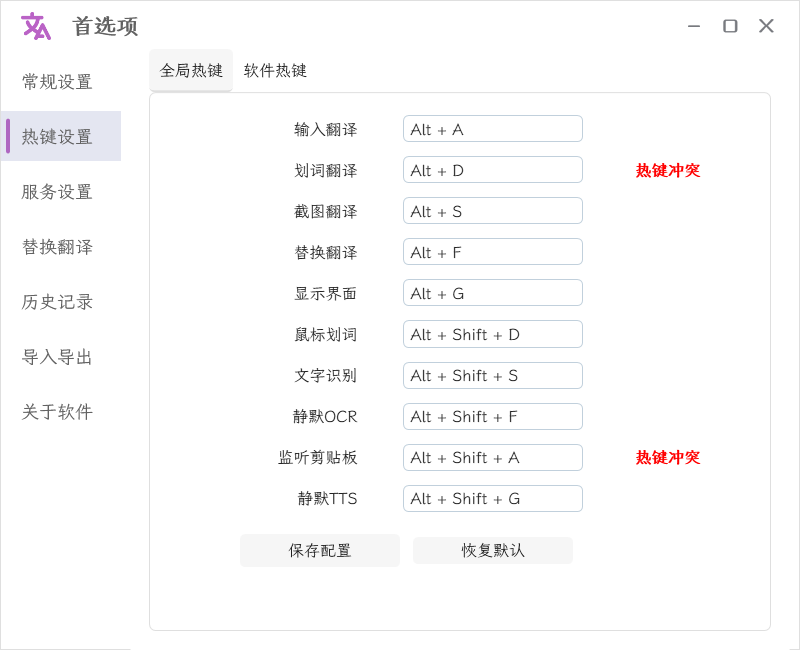Click the 划词翻译 hotkey field
800x650 pixels.
492,170
